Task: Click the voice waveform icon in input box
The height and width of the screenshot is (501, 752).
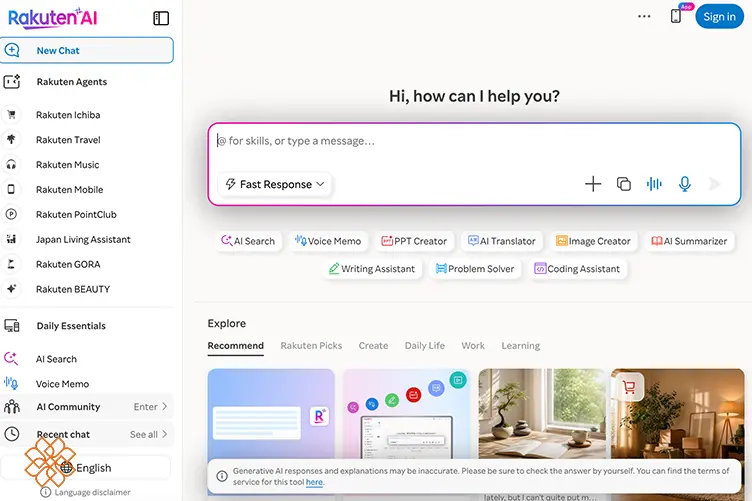Action: pyautogui.click(x=654, y=184)
